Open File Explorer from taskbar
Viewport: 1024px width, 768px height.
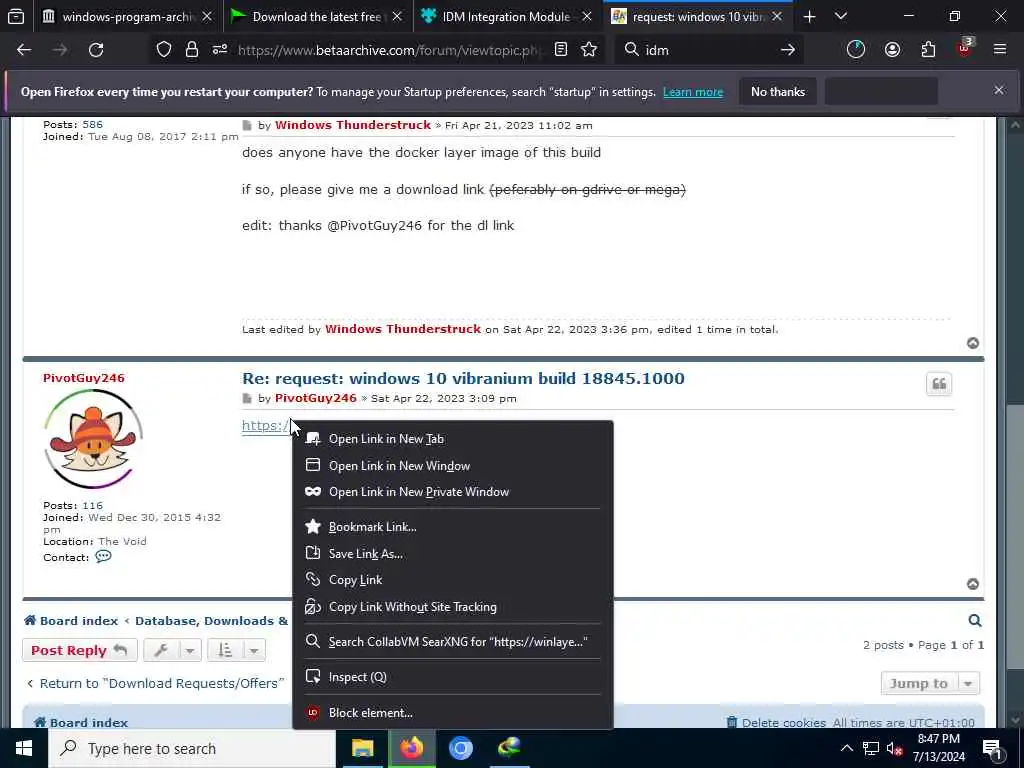click(362, 748)
